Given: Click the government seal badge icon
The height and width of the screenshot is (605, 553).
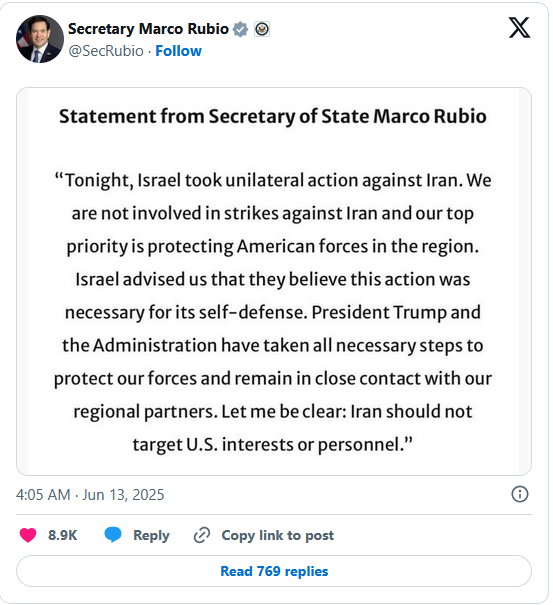Looking at the screenshot, I should [262, 29].
